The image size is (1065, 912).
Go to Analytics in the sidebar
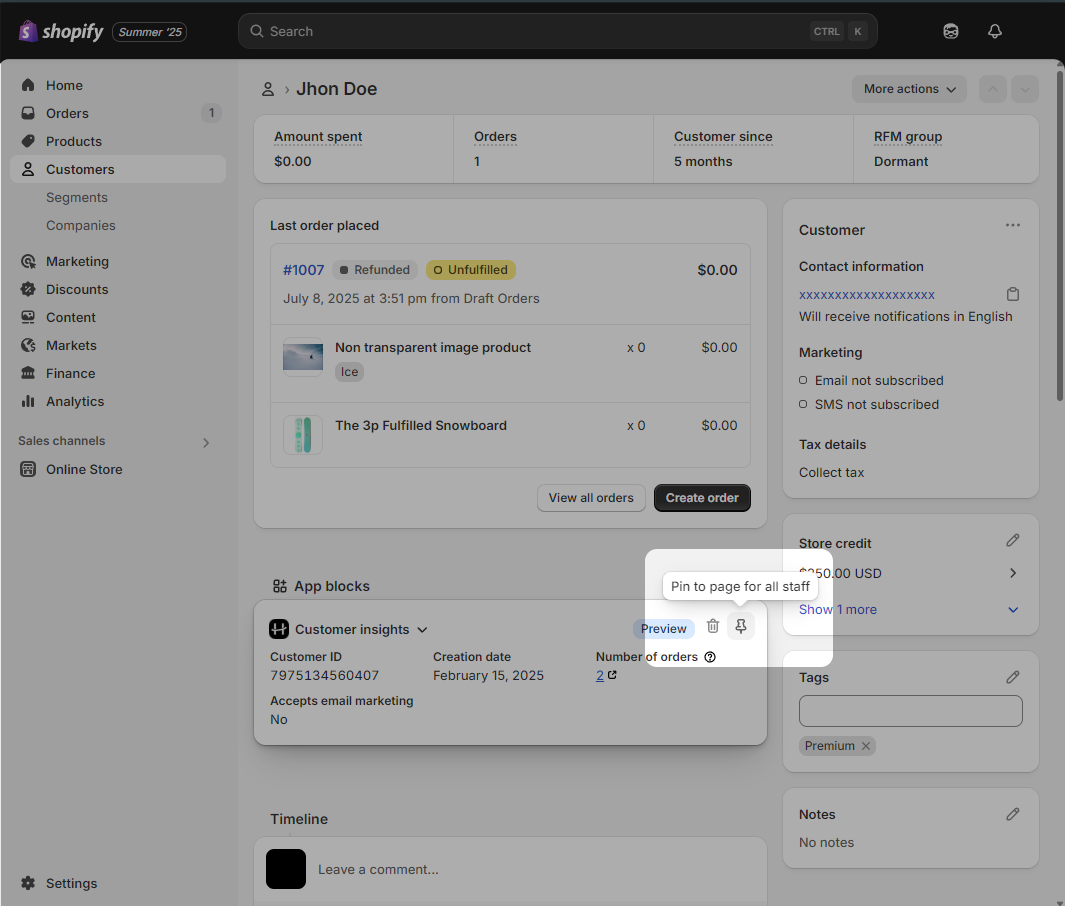pos(75,401)
